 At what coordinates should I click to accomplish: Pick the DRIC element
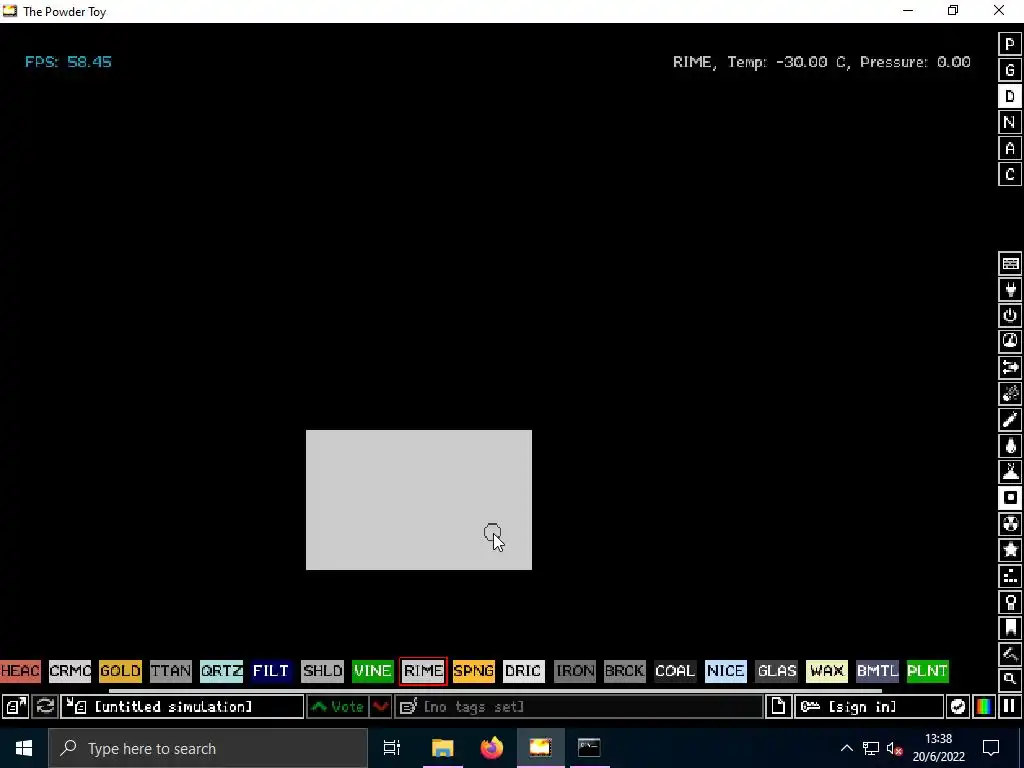pos(524,671)
